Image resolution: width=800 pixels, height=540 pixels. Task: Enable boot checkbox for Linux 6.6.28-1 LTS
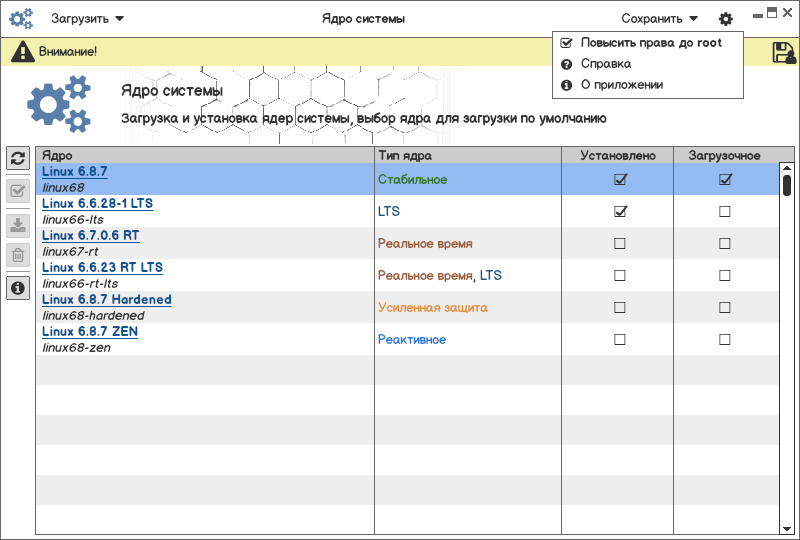725,211
